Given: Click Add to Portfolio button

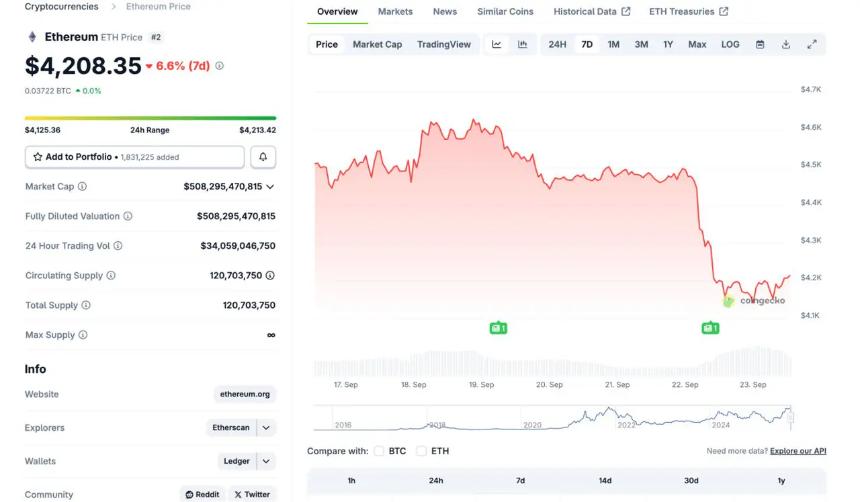Looking at the screenshot, I should click(134, 157).
